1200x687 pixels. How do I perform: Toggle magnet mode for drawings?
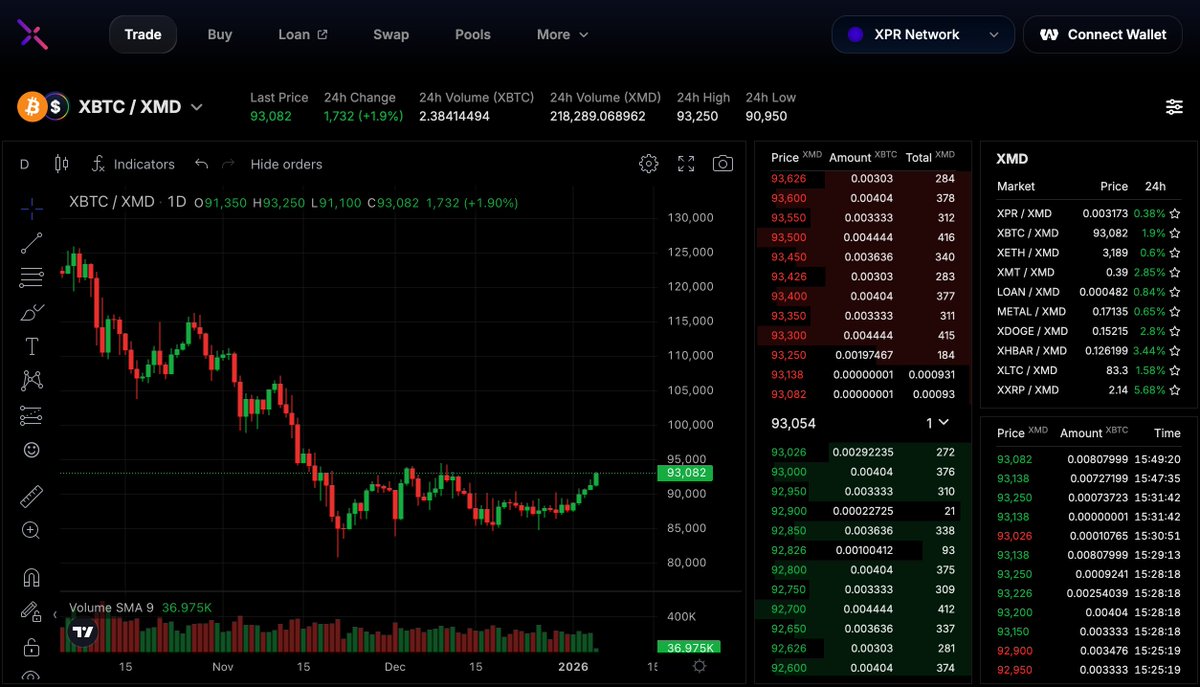31,577
